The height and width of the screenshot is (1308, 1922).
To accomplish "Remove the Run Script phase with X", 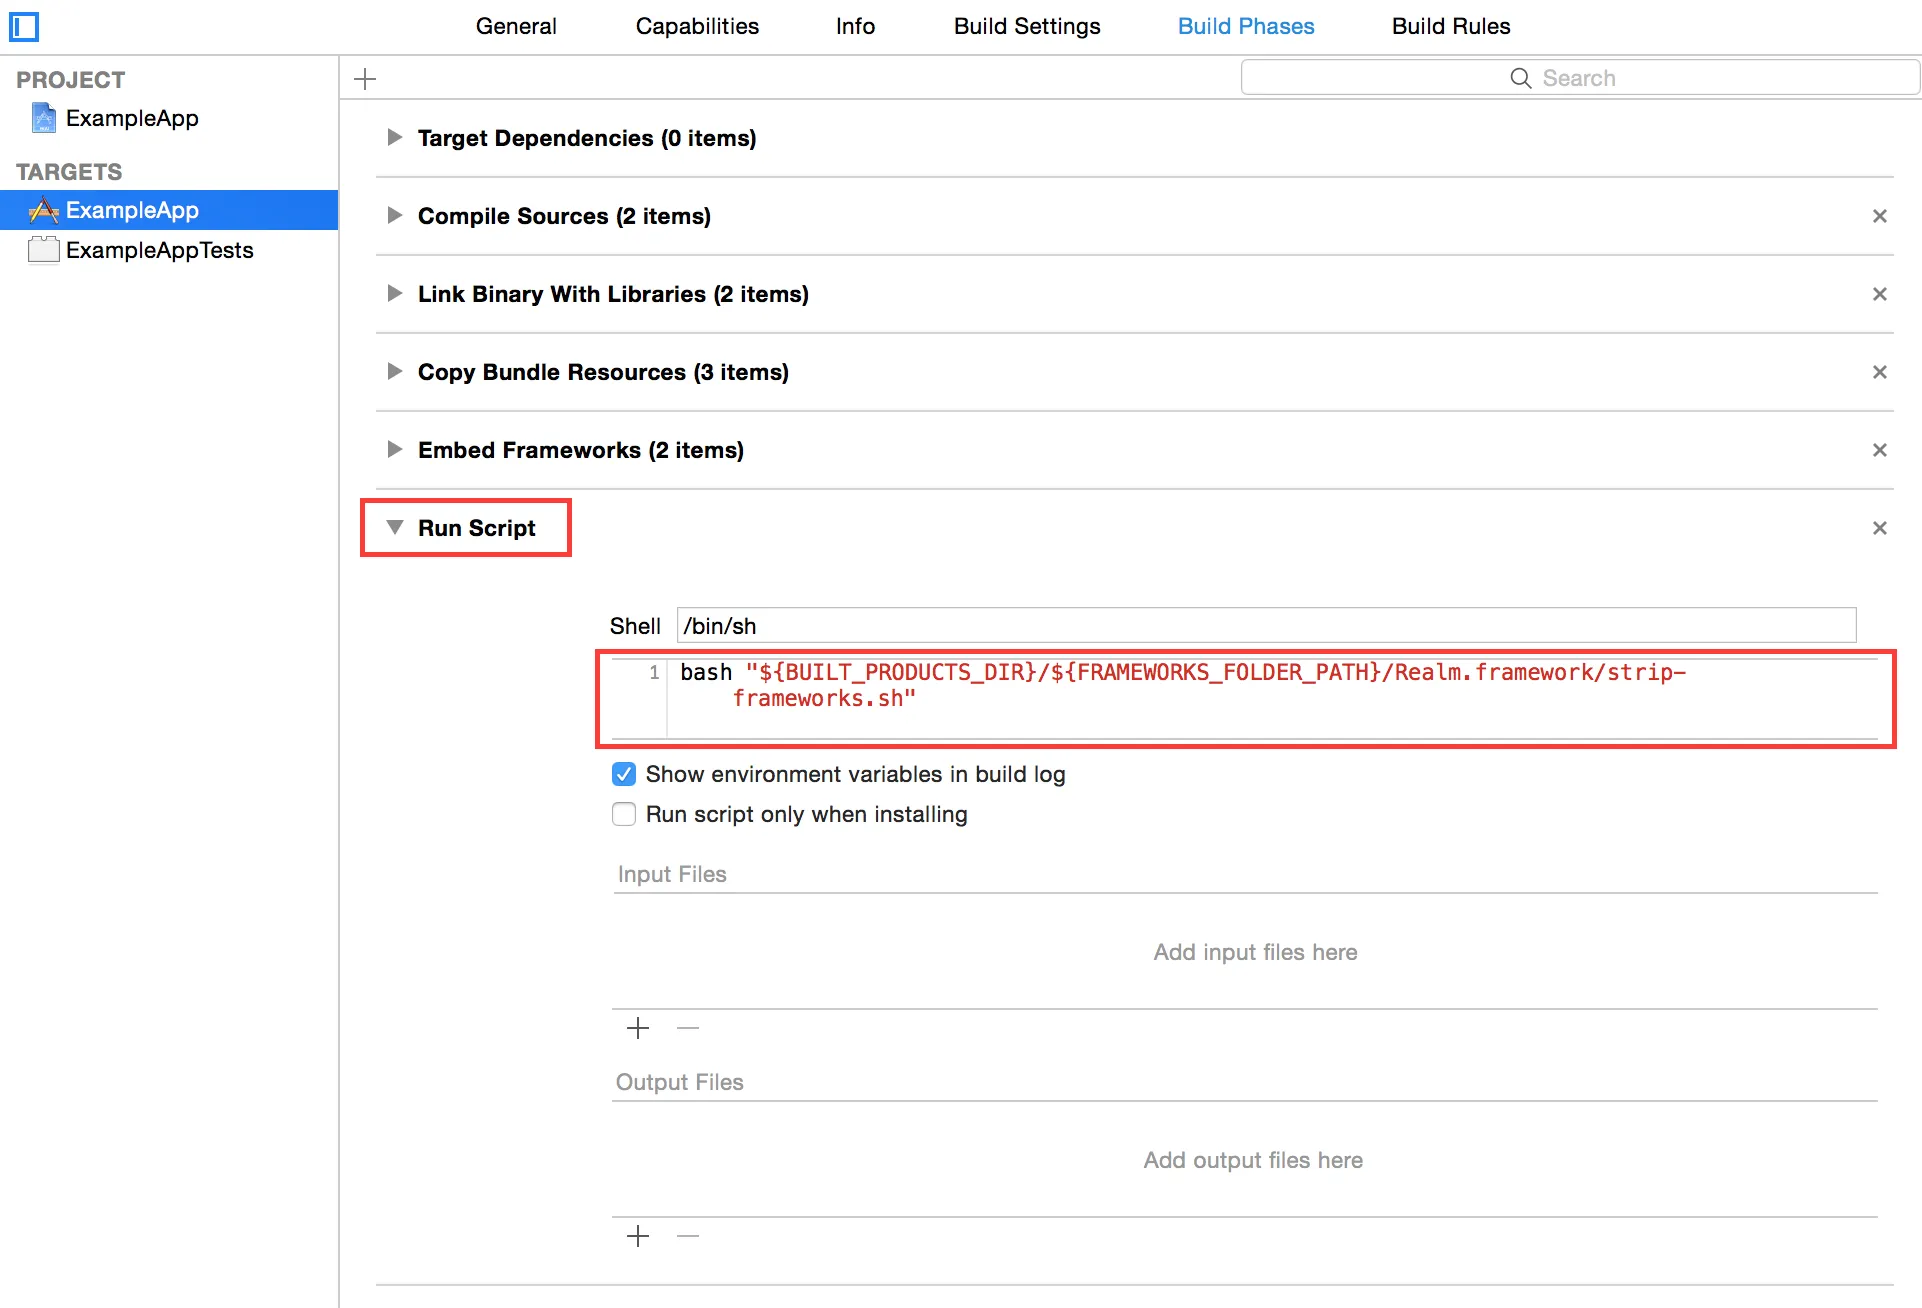I will pyautogui.click(x=1879, y=528).
